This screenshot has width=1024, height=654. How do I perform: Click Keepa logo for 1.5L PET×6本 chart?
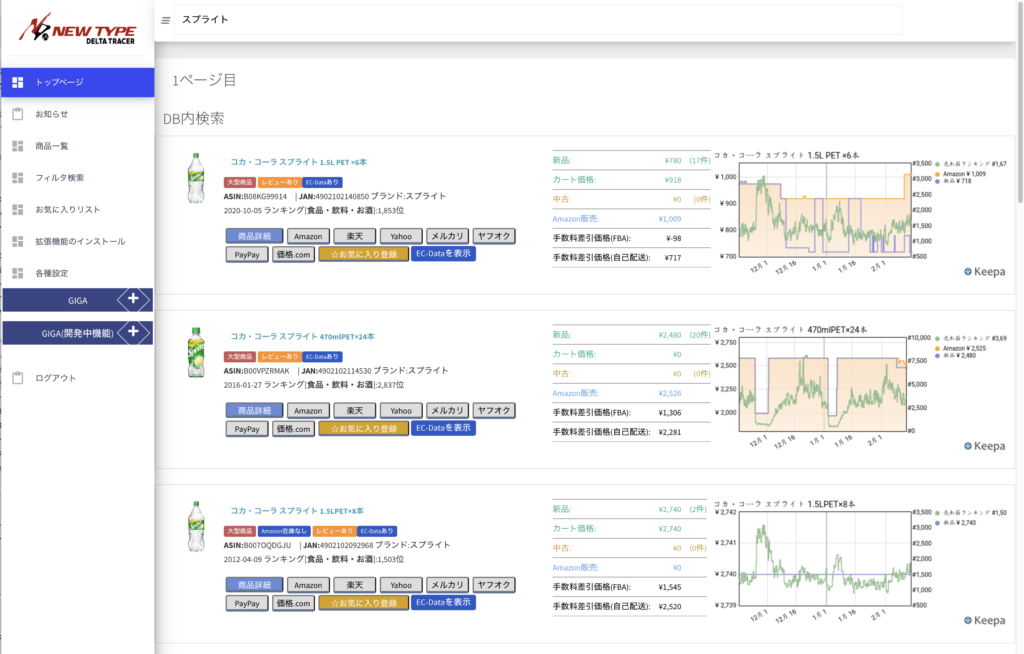coord(985,272)
